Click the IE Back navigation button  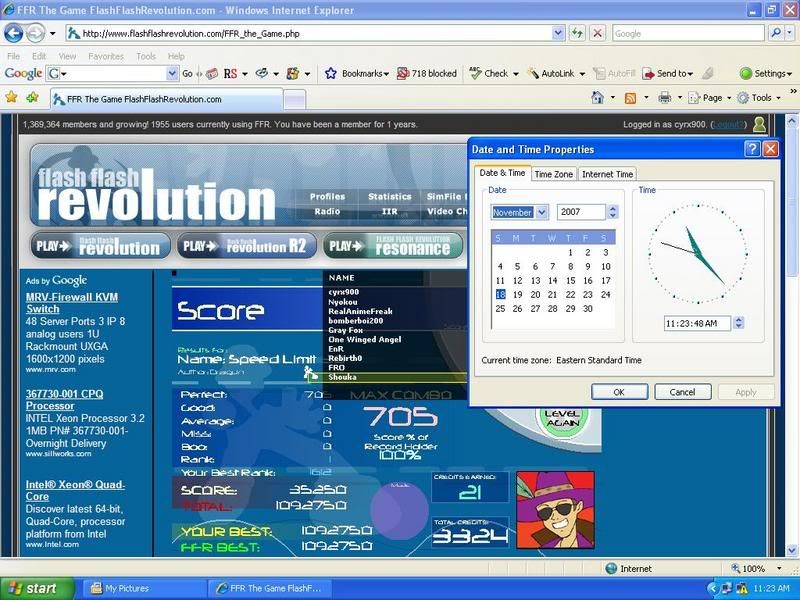14,33
